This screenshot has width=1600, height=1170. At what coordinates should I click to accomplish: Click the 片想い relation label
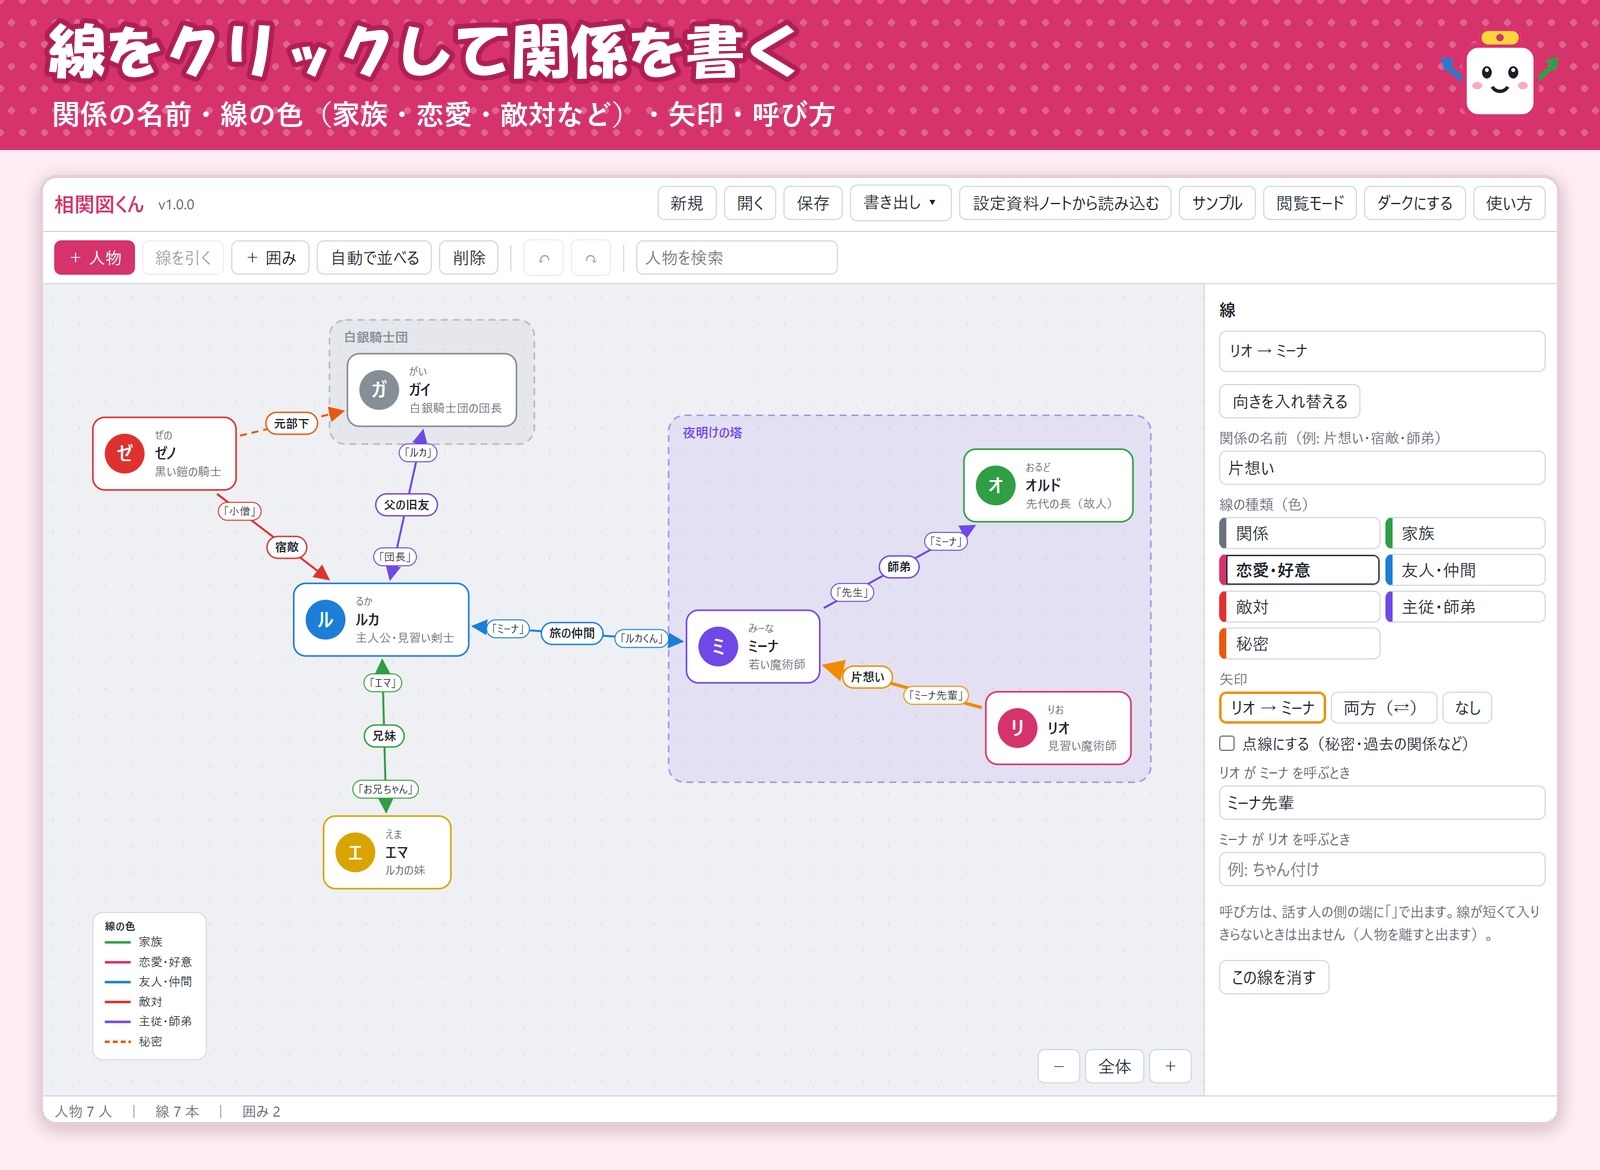(867, 677)
